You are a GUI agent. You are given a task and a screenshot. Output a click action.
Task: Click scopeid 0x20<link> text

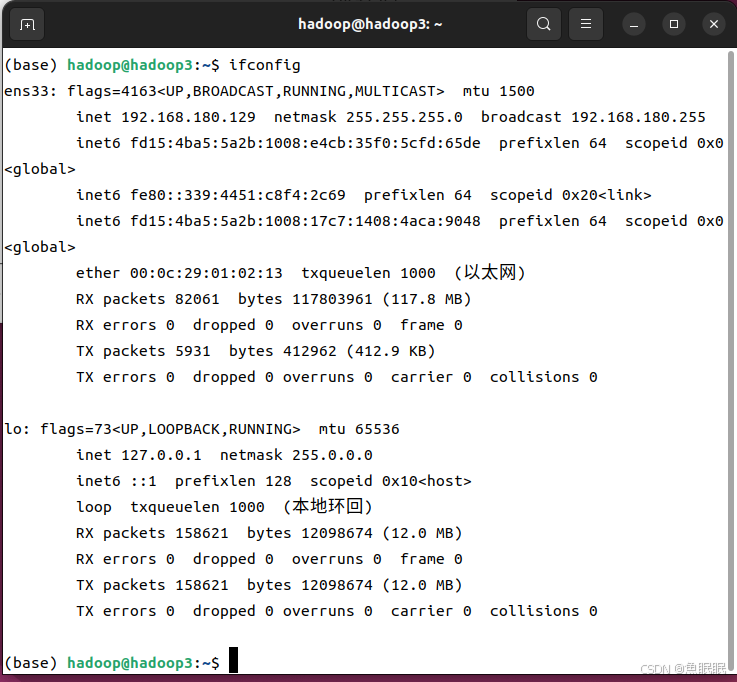coord(571,195)
